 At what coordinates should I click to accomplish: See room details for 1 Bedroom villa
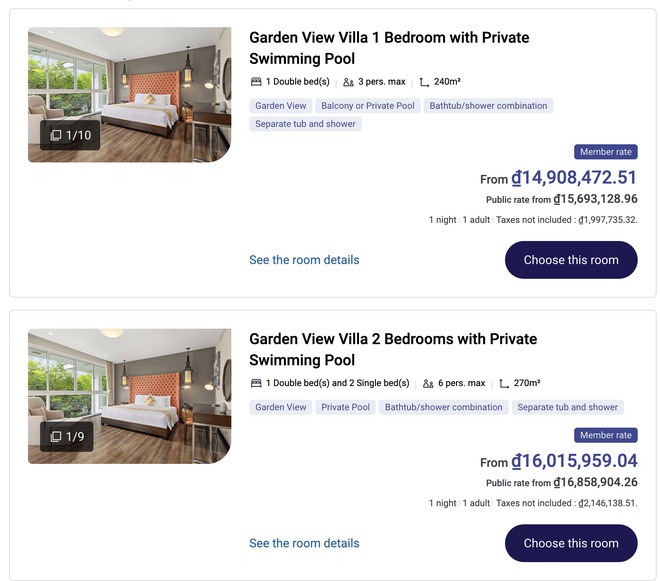coord(304,260)
